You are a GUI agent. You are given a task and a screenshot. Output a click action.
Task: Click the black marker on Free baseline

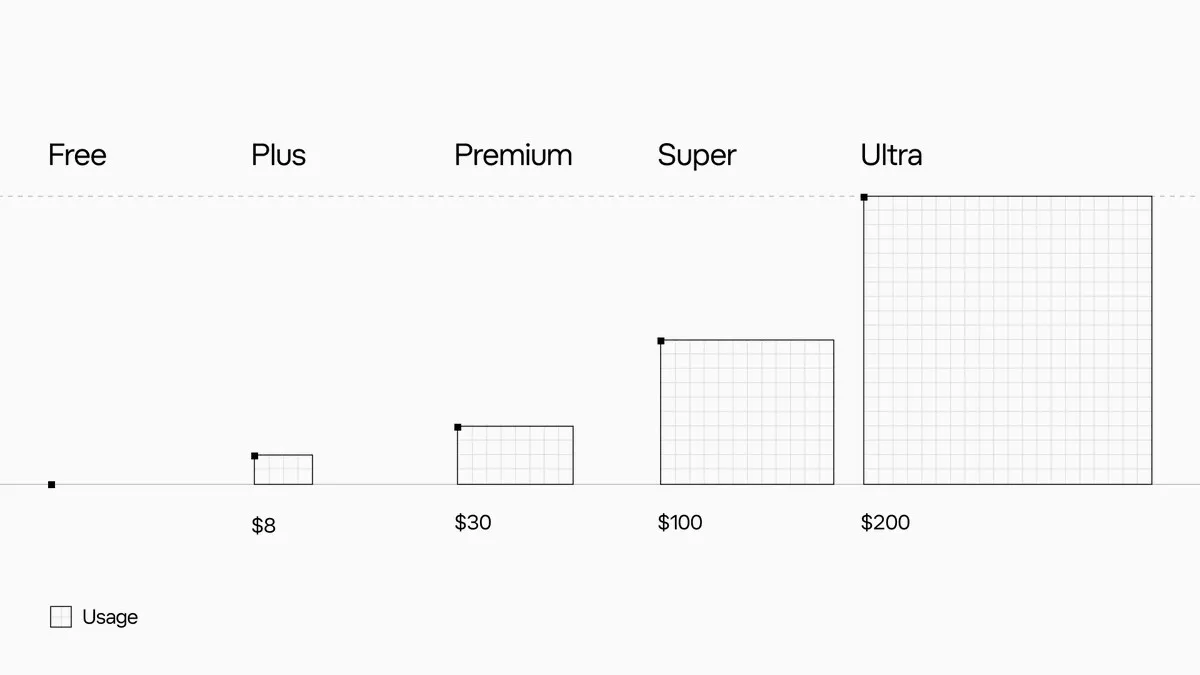click(52, 485)
